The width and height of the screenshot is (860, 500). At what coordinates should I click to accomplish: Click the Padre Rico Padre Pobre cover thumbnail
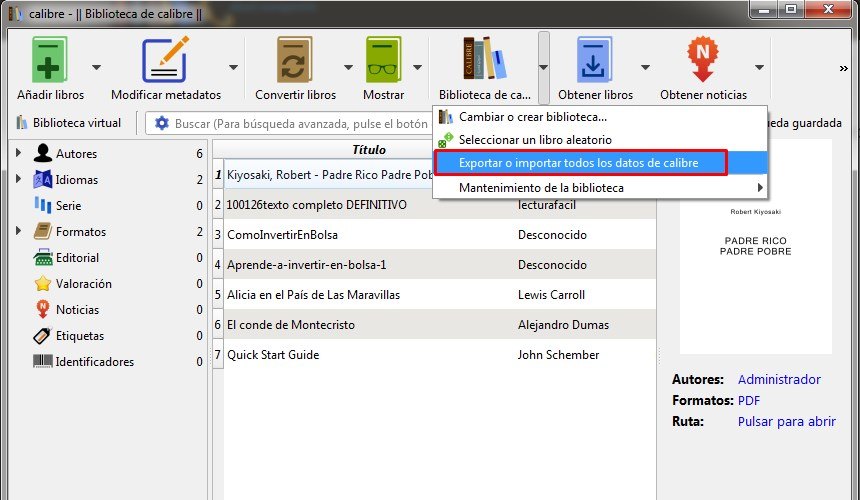(756, 247)
